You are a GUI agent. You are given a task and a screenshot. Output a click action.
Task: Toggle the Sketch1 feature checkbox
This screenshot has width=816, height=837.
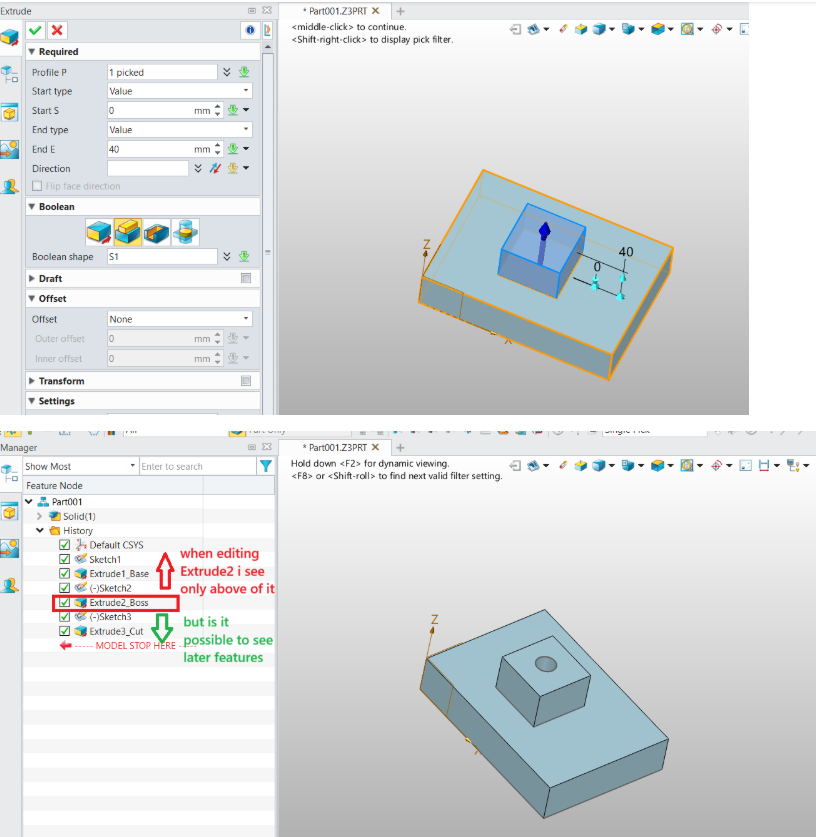65,559
